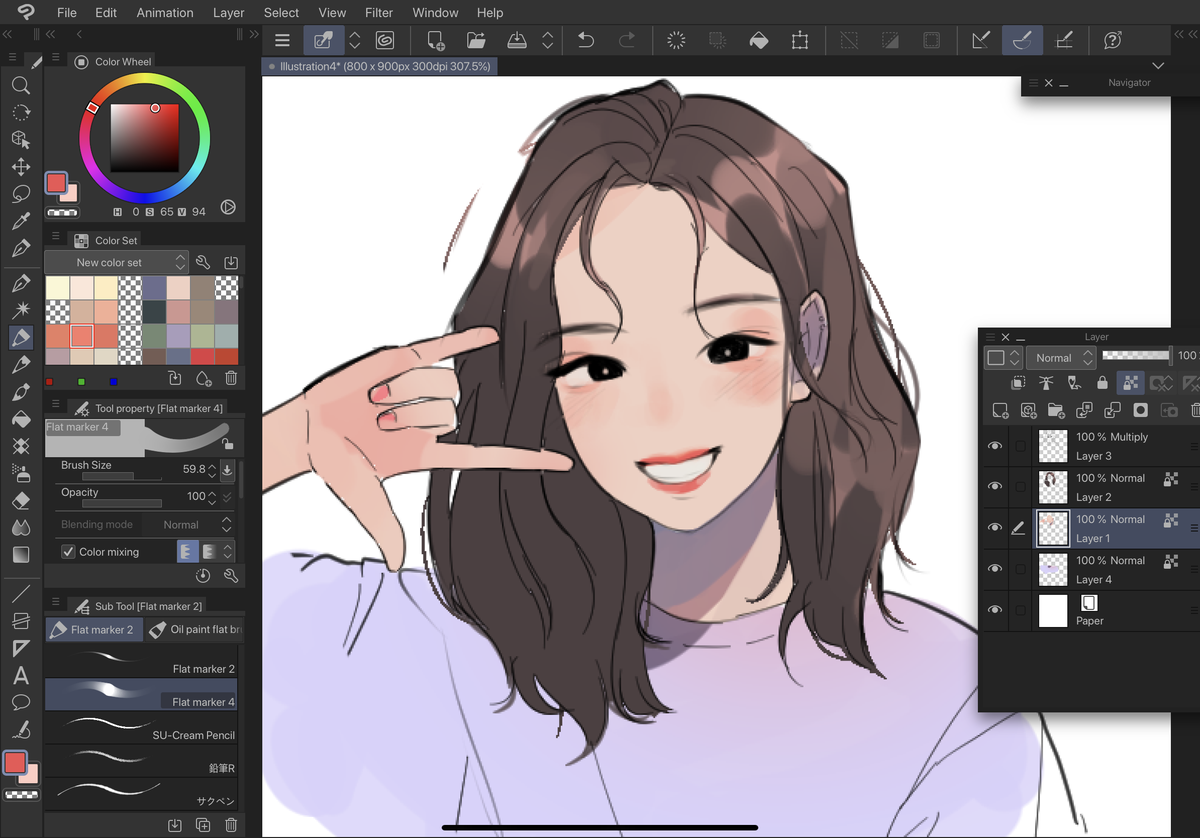The height and width of the screenshot is (838, 1200).
Task: Click the Fill bucket command icon
Action: pyautogui.click(x=759, y=41)
